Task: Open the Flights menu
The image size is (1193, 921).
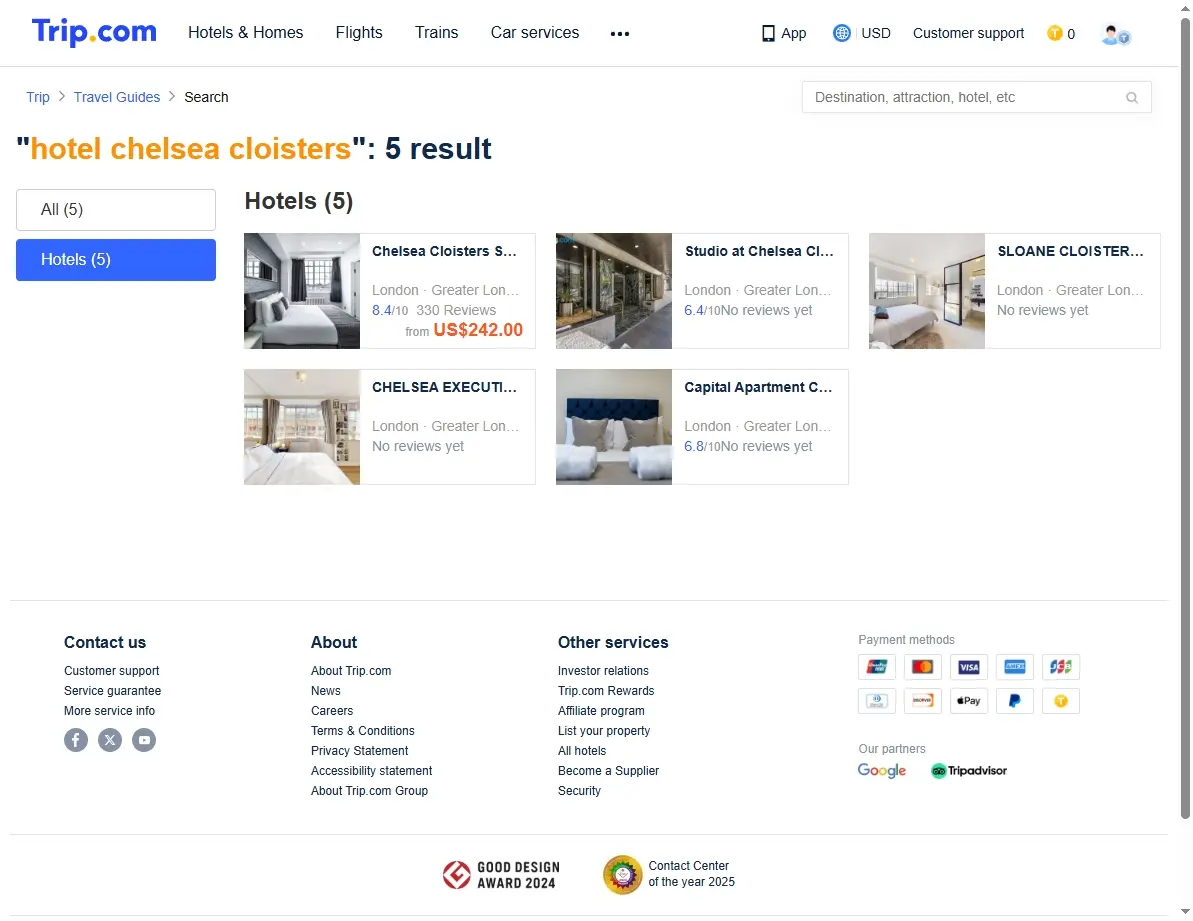Action: pos(359,33)
